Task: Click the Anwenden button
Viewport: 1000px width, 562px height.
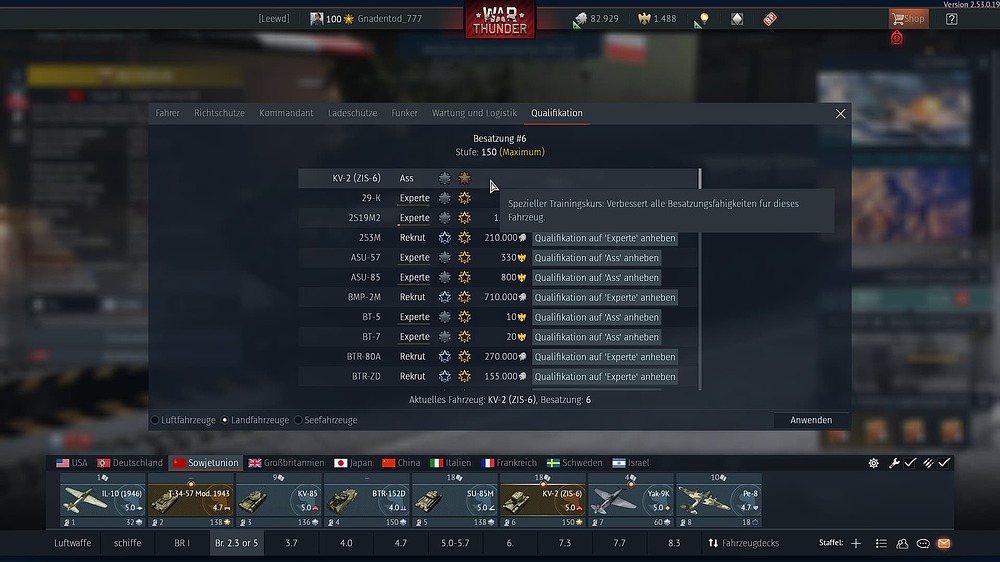Action: click(x=811, y=420)
